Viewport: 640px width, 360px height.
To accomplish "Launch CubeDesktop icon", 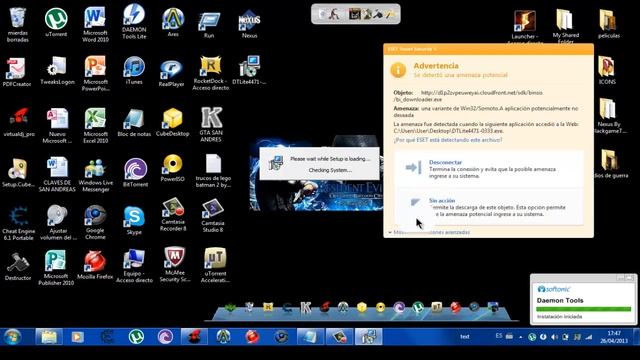I will [x=173, y=118].
